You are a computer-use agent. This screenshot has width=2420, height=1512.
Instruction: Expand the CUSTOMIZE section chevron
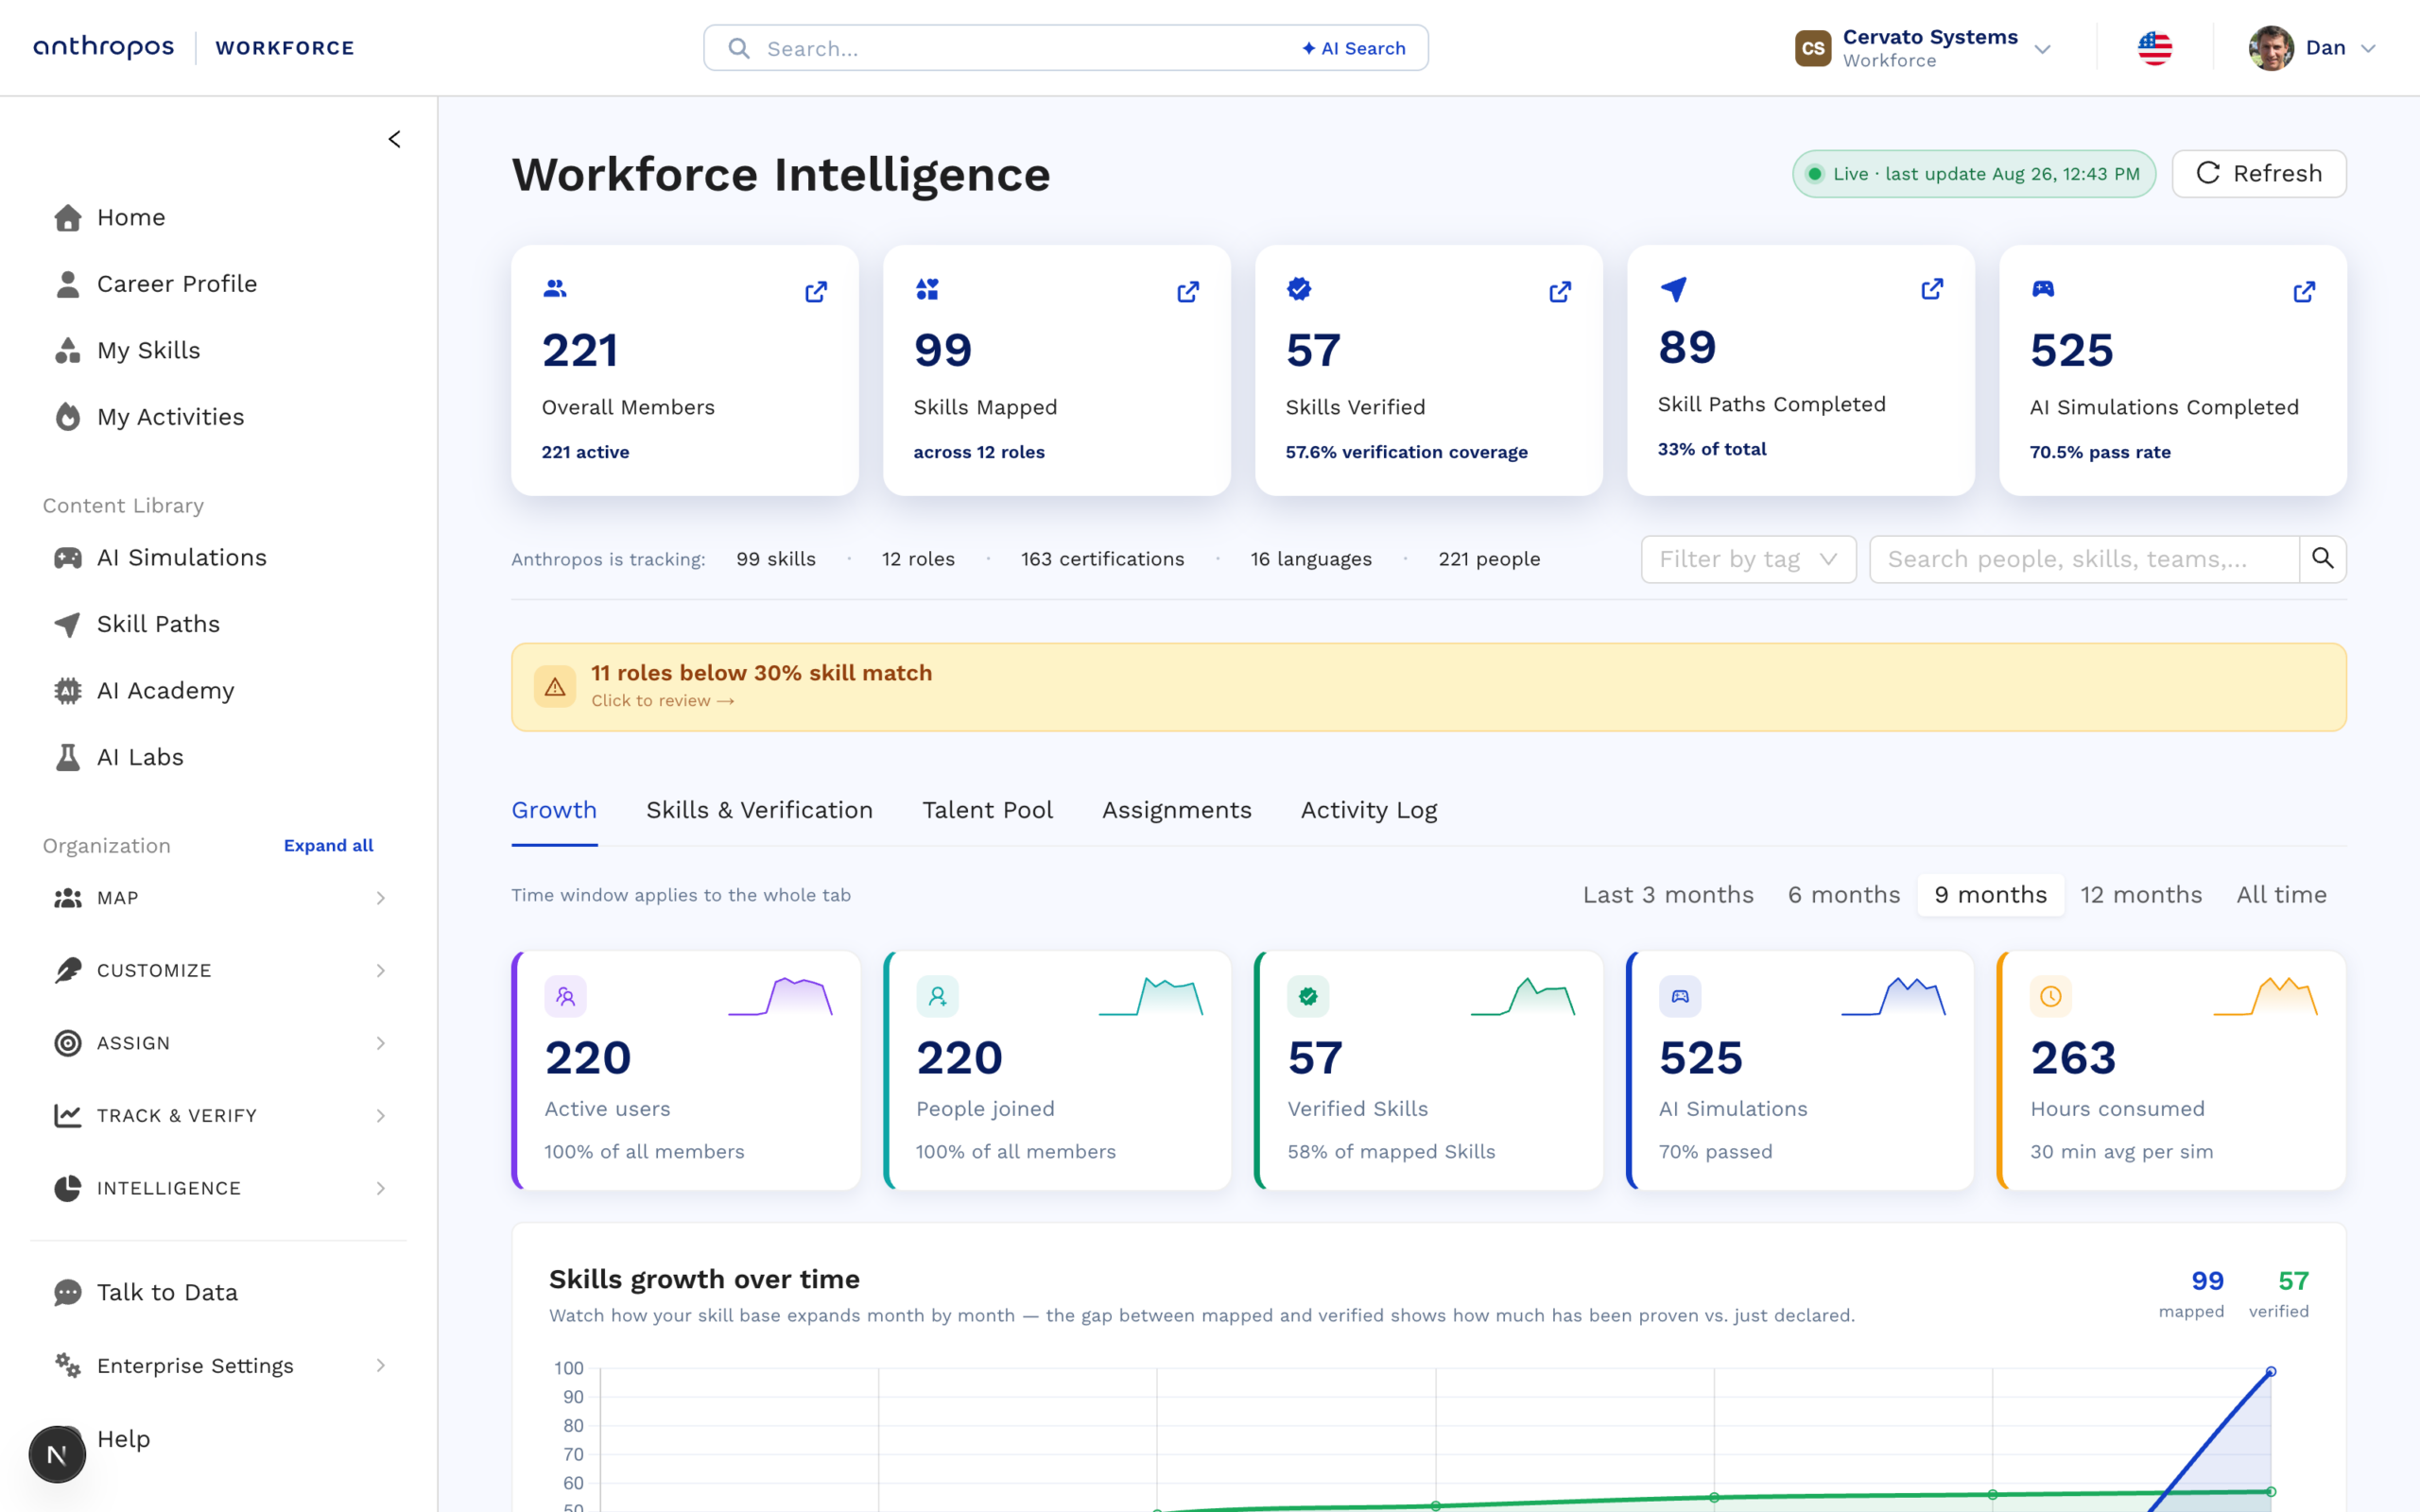coord(381,971)
